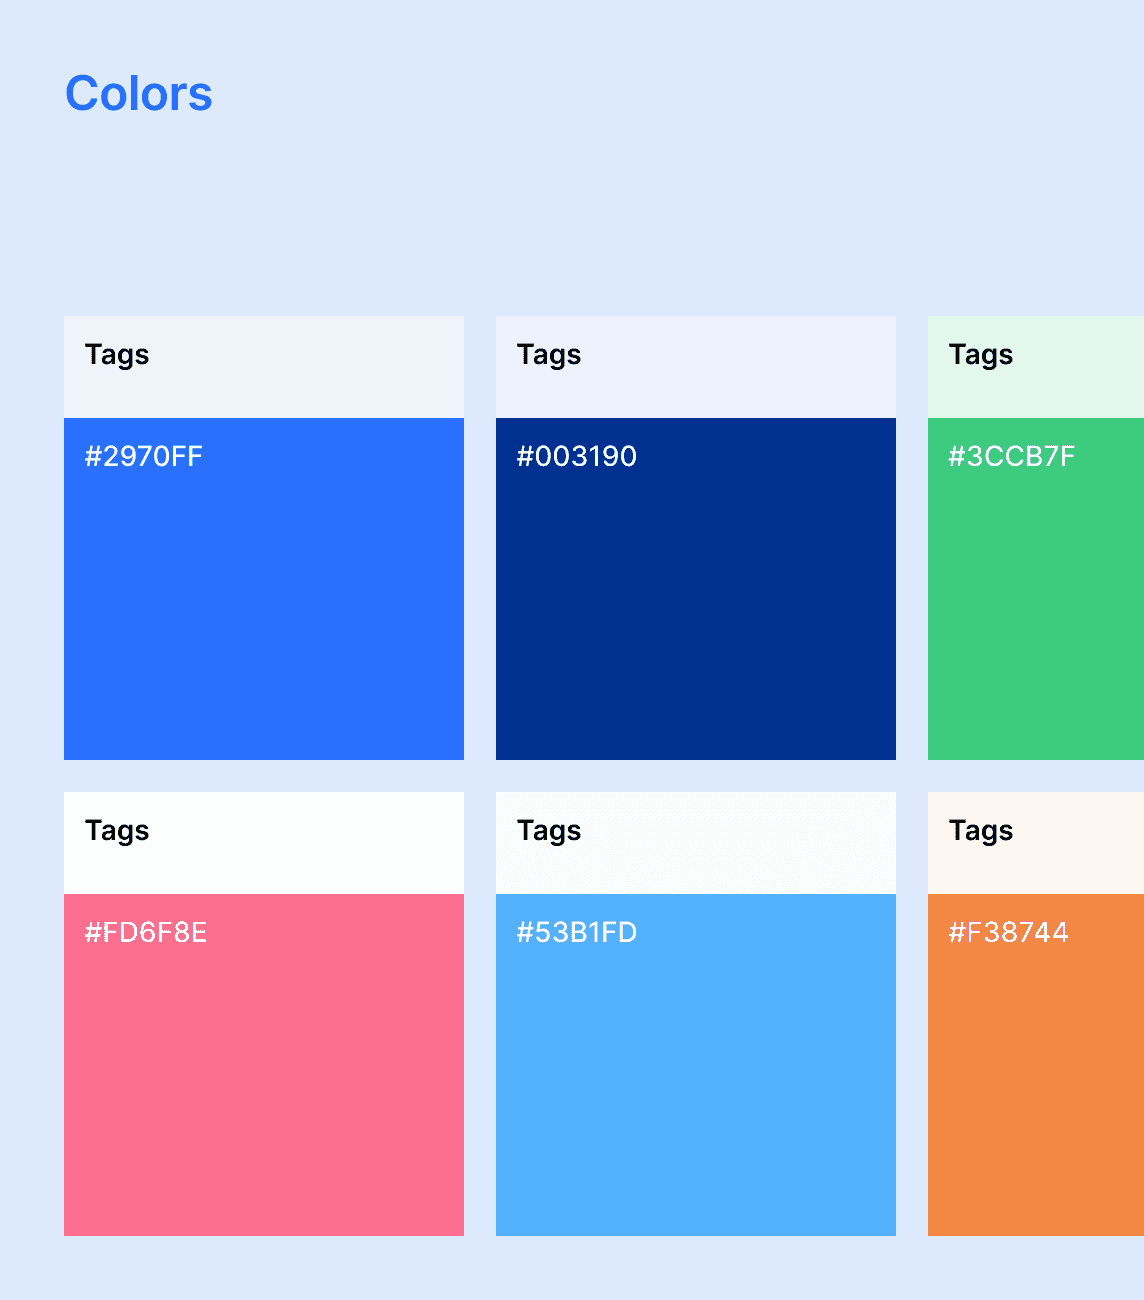Click the Tags label above #53B1FD
Image resolution: width=1144 pixels, height=1300 pixels.
point(549,832)
